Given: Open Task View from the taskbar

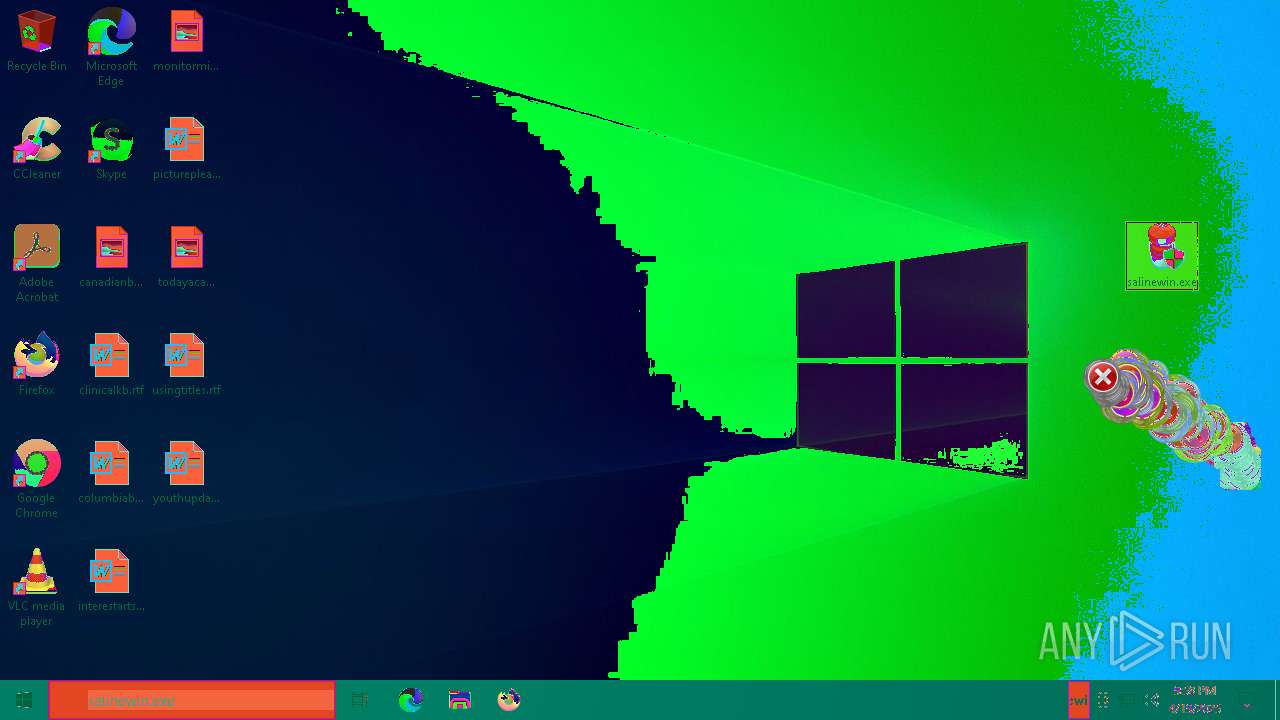Looking at the screenshot, I should (360, 700).
